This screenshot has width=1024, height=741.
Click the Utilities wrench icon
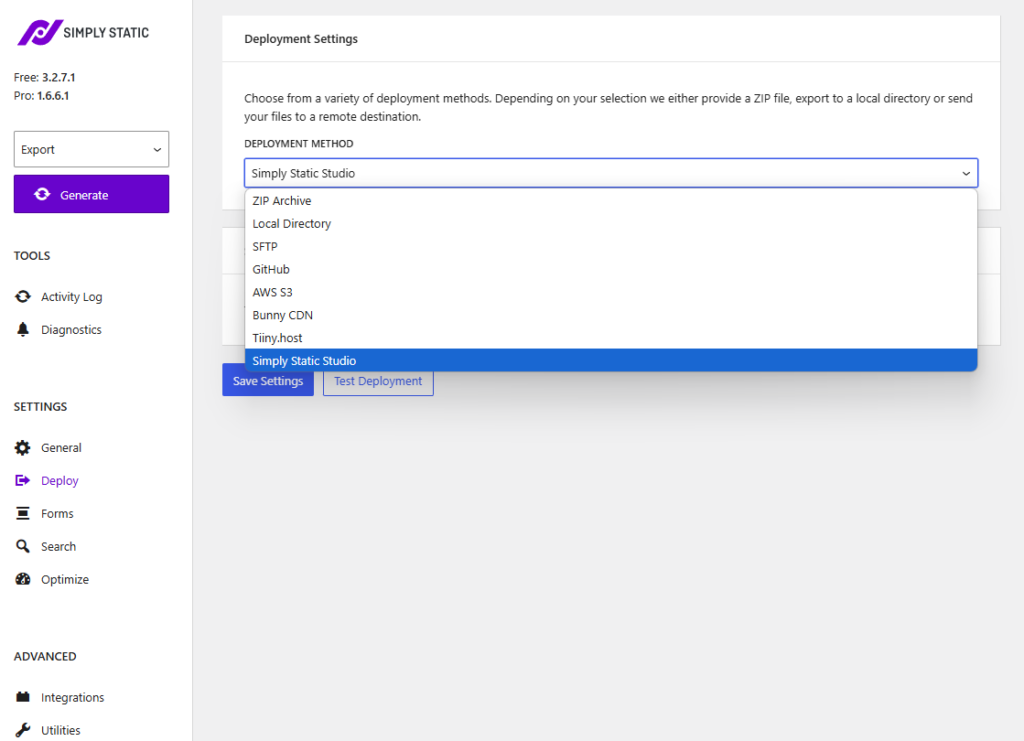click(23, 730)
